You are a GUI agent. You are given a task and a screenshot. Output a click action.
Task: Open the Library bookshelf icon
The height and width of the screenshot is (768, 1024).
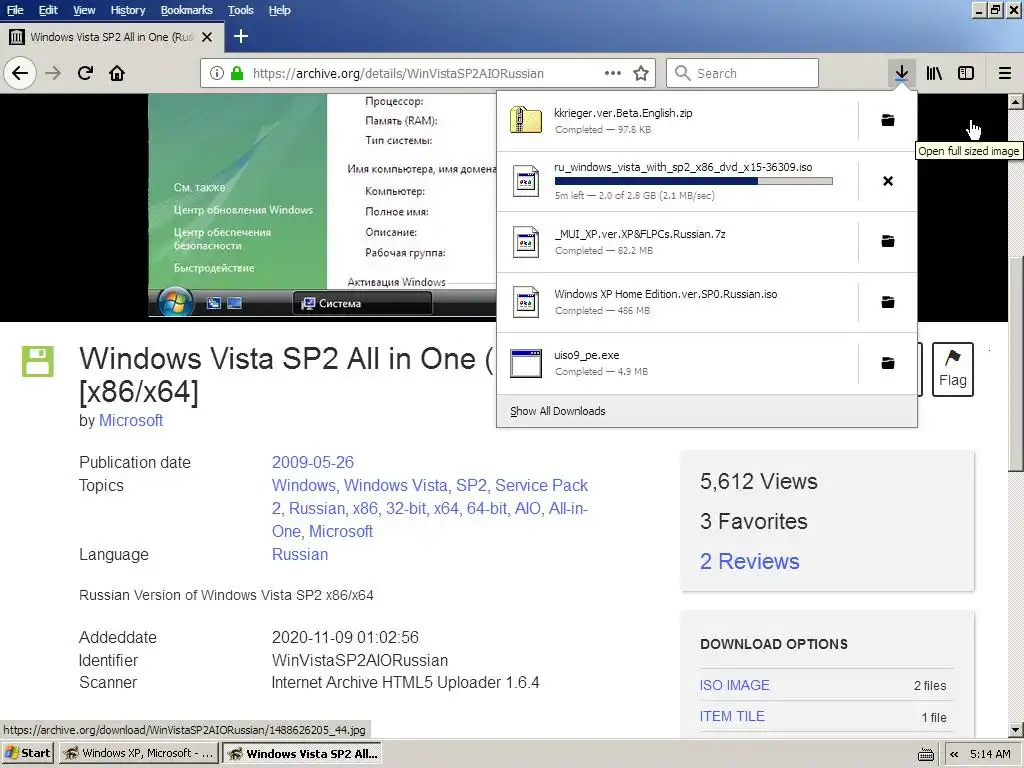pyautogui.click(x=935, y=73)
